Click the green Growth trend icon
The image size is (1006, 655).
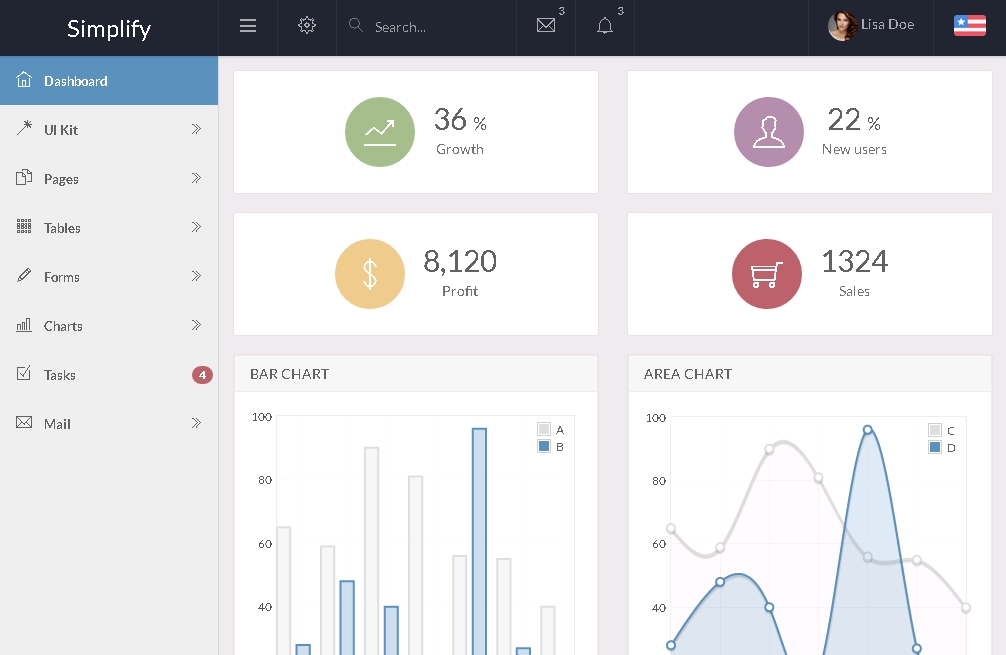[x=379, y=132]
